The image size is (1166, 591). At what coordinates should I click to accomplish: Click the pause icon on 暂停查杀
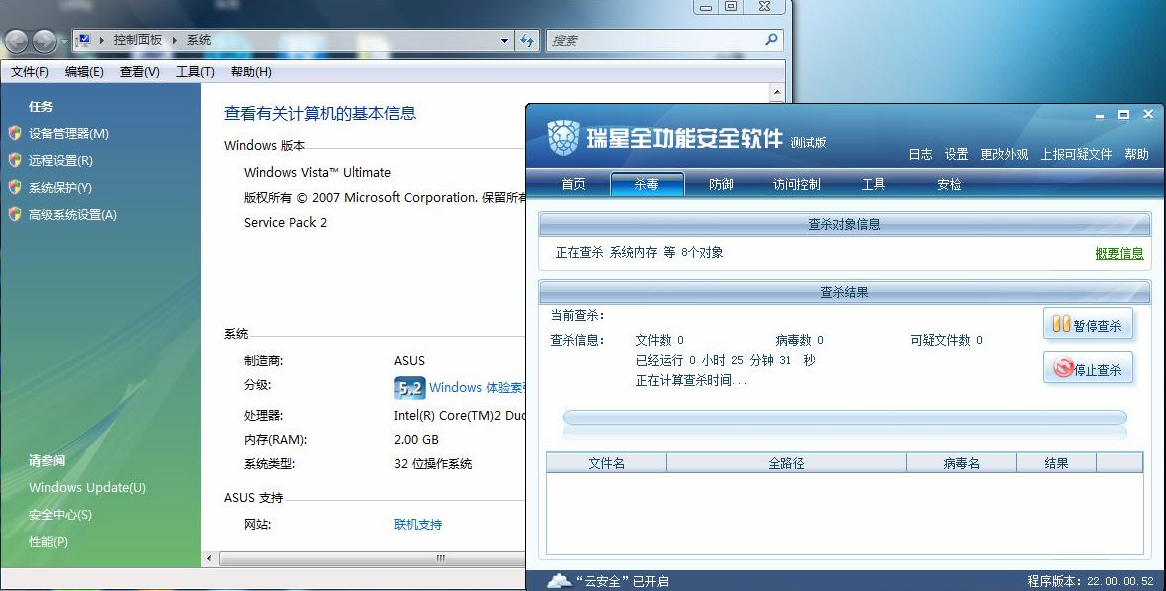1061,324
